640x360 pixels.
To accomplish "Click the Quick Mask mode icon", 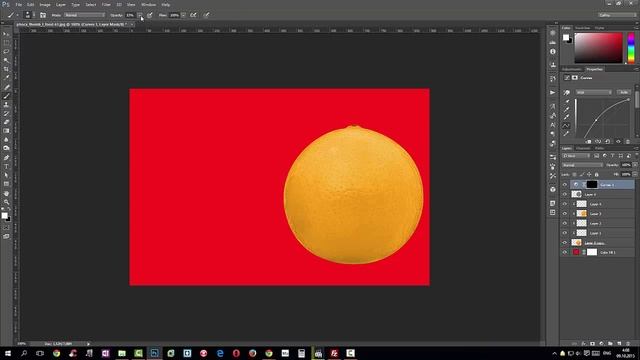I will (6, 228).
